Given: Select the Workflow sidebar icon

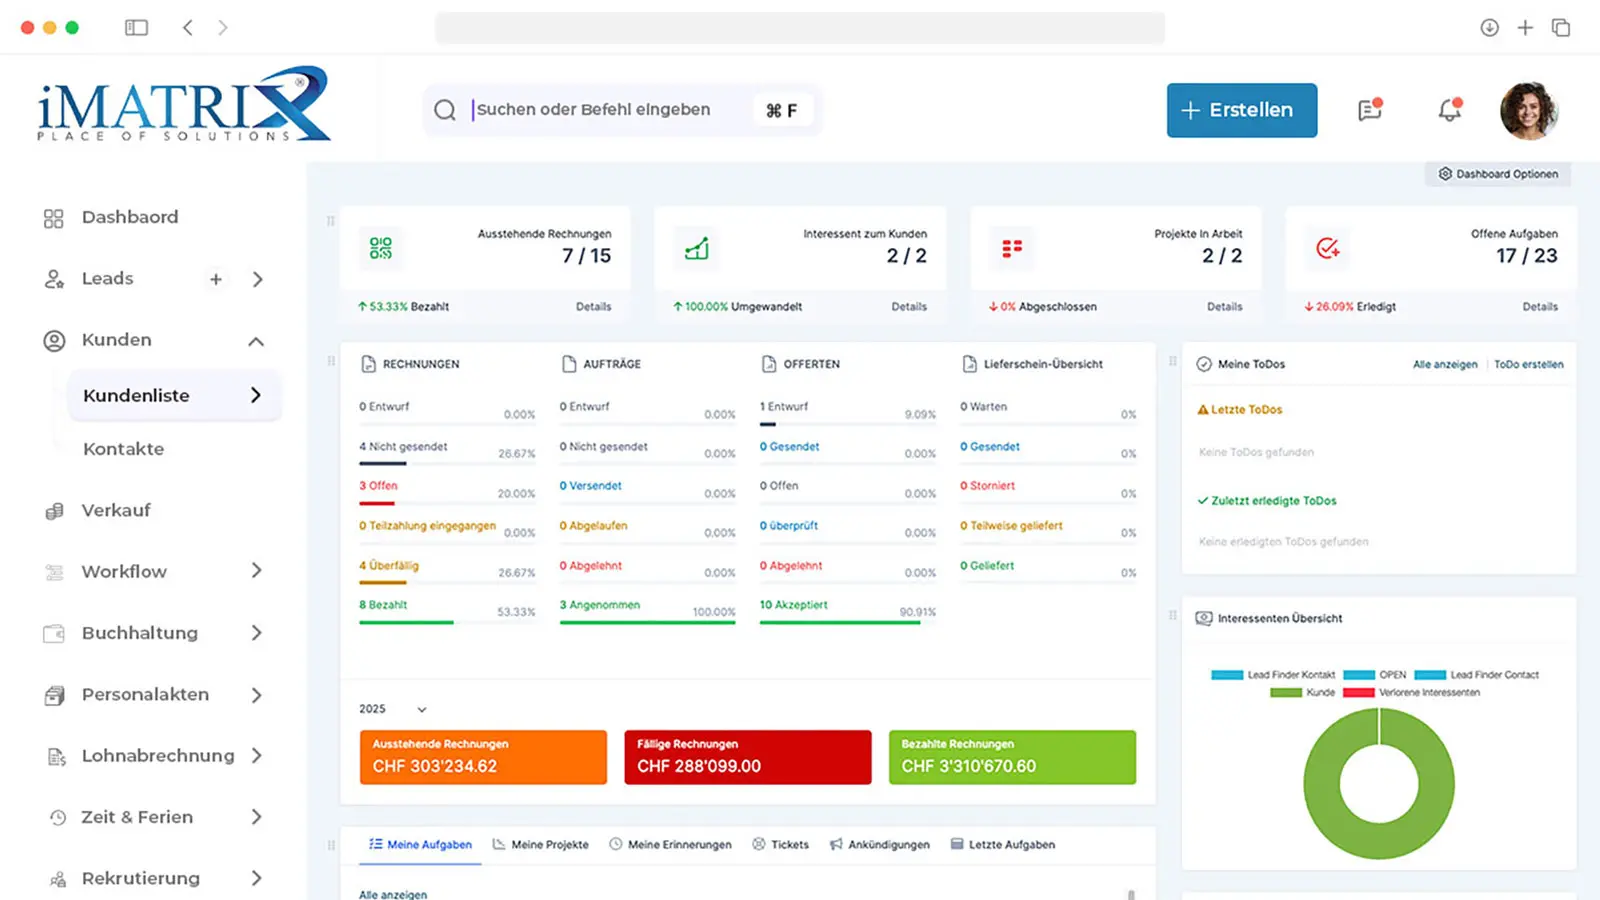Looking at the screenshot, I should pyautogui.click(x=54, y=571).
